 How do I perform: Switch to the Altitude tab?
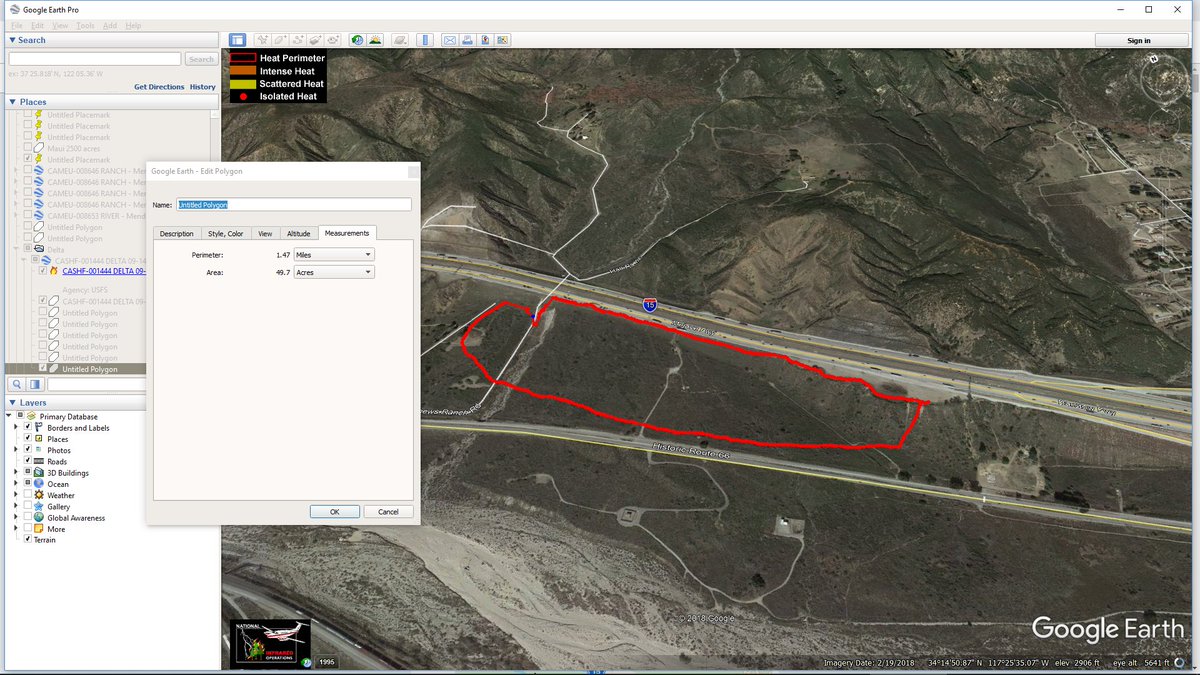[x=299, y=233]
